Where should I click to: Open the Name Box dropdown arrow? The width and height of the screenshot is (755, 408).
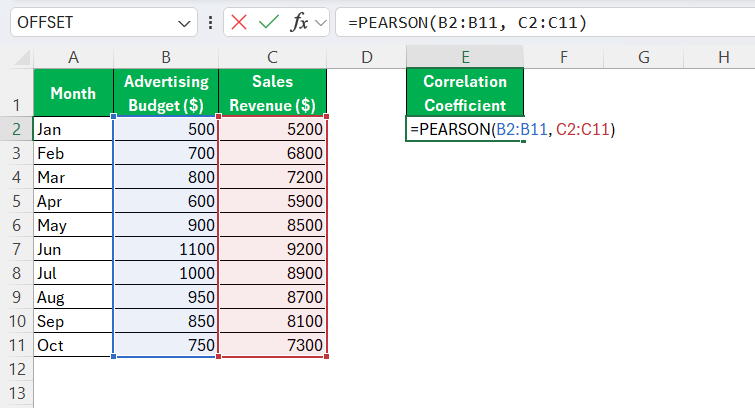click(x=184, y=23)
